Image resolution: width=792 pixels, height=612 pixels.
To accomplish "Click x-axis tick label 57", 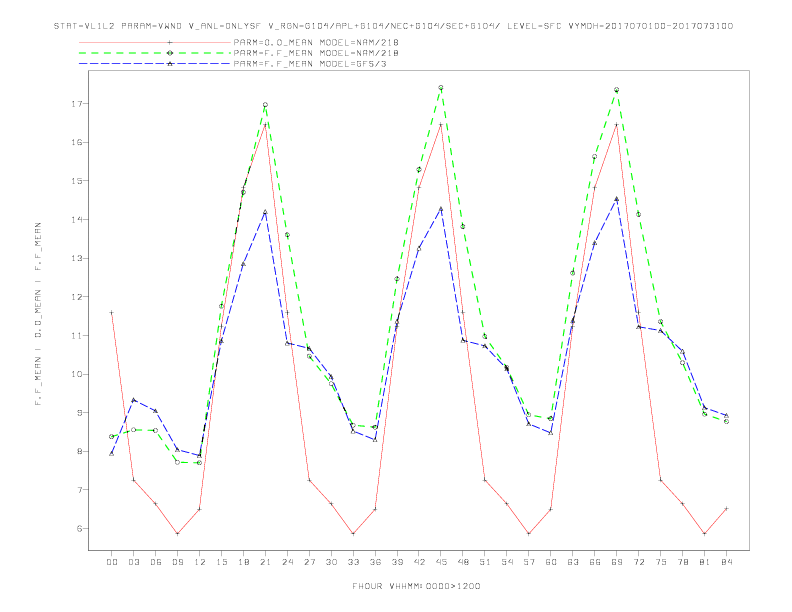I will click(x=529, y=562).
